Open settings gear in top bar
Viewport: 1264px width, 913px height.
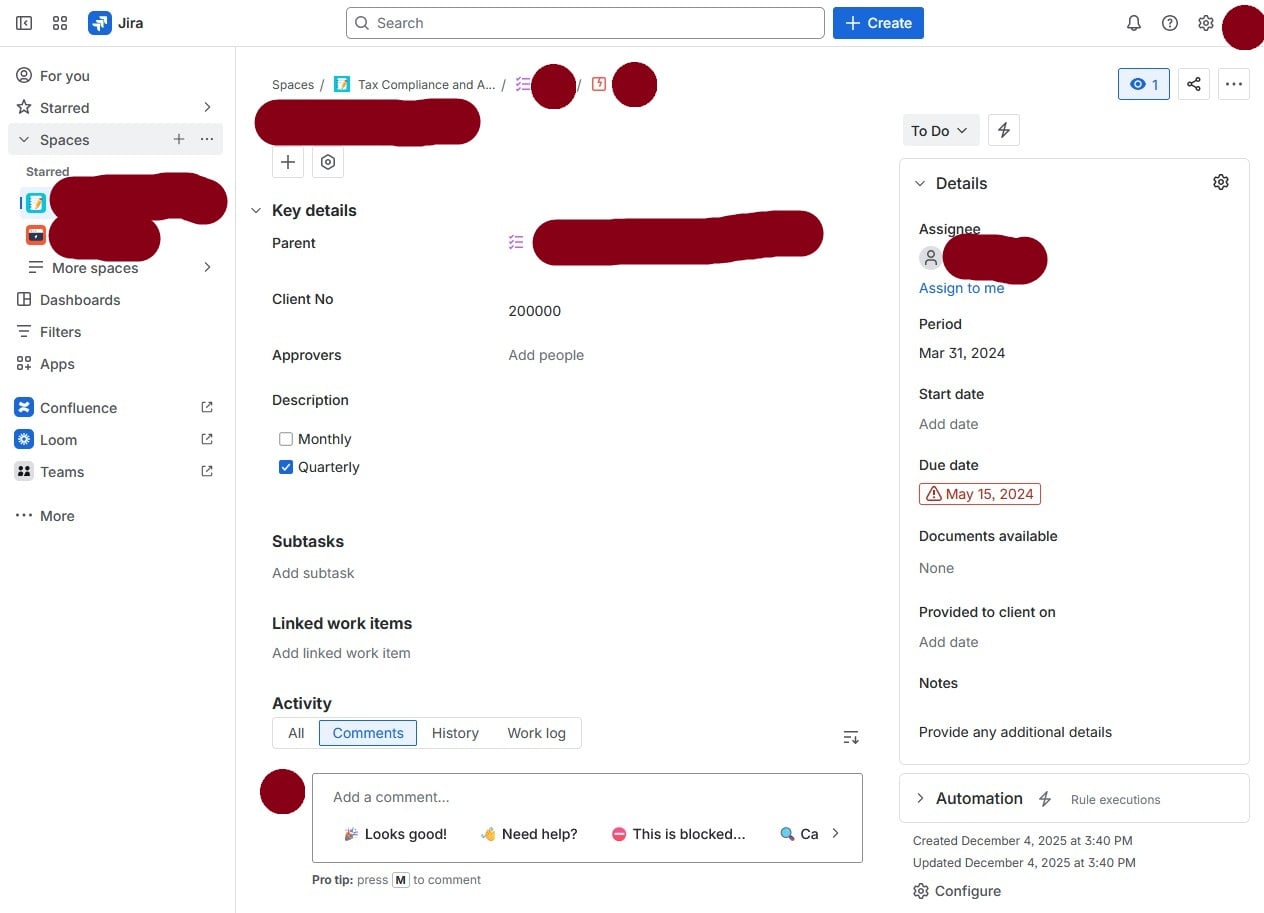(1206, 23)
